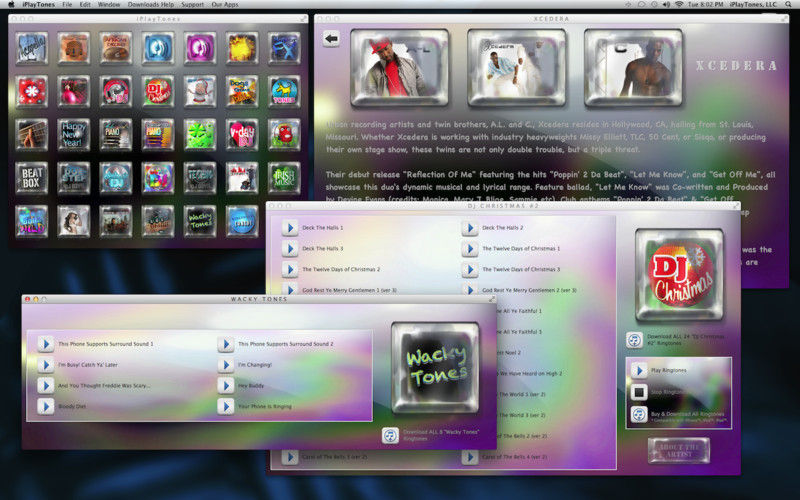Open the Techno pack icon
This screenshot has height=500, width=800.
200,178
